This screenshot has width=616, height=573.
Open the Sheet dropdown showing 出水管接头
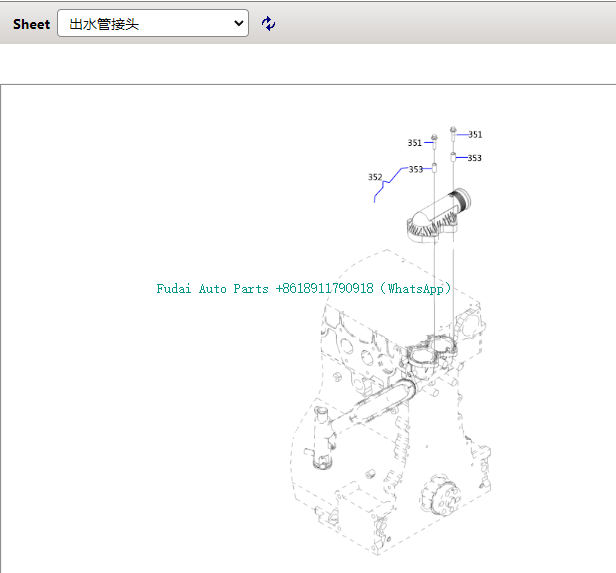153,24
